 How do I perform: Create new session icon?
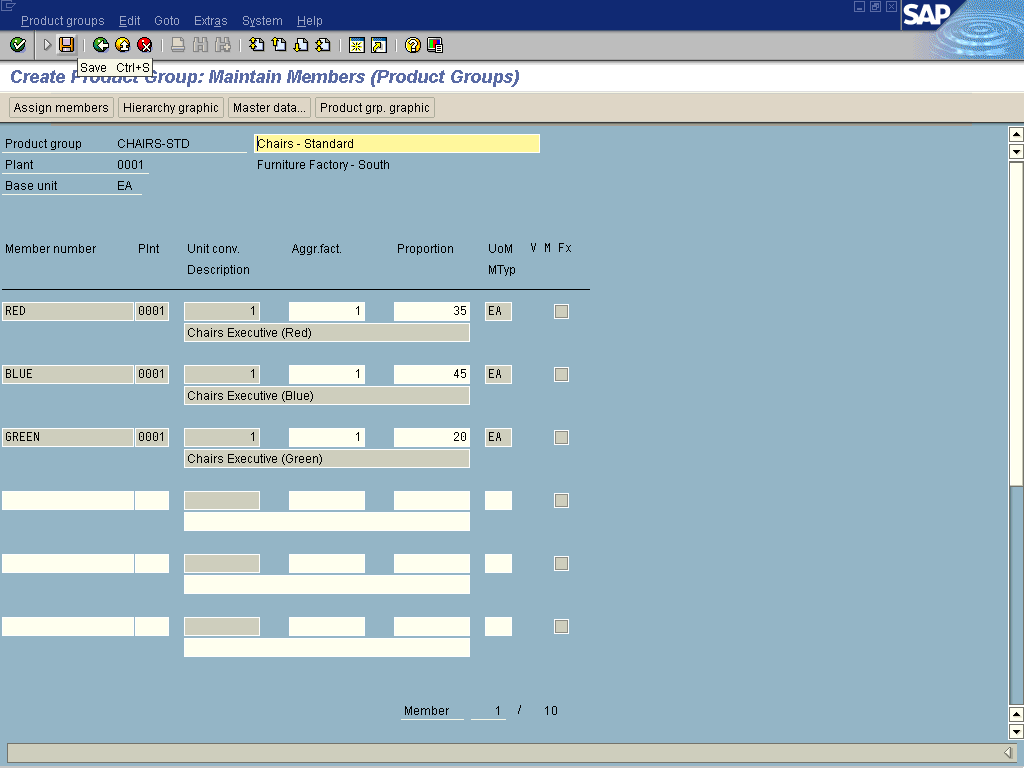(x=357, y=44)
